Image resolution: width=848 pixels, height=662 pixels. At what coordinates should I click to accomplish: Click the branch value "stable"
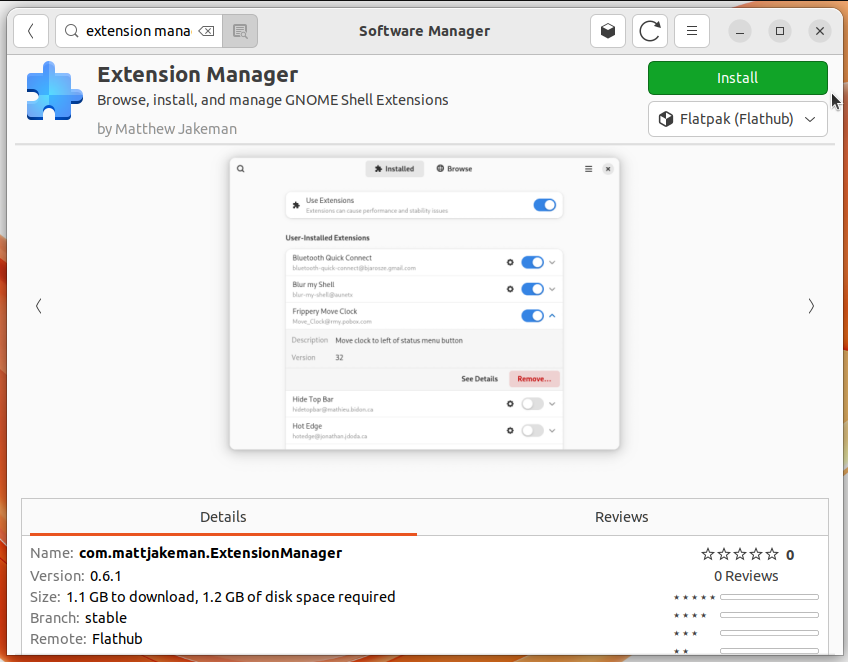coord(106,618)
